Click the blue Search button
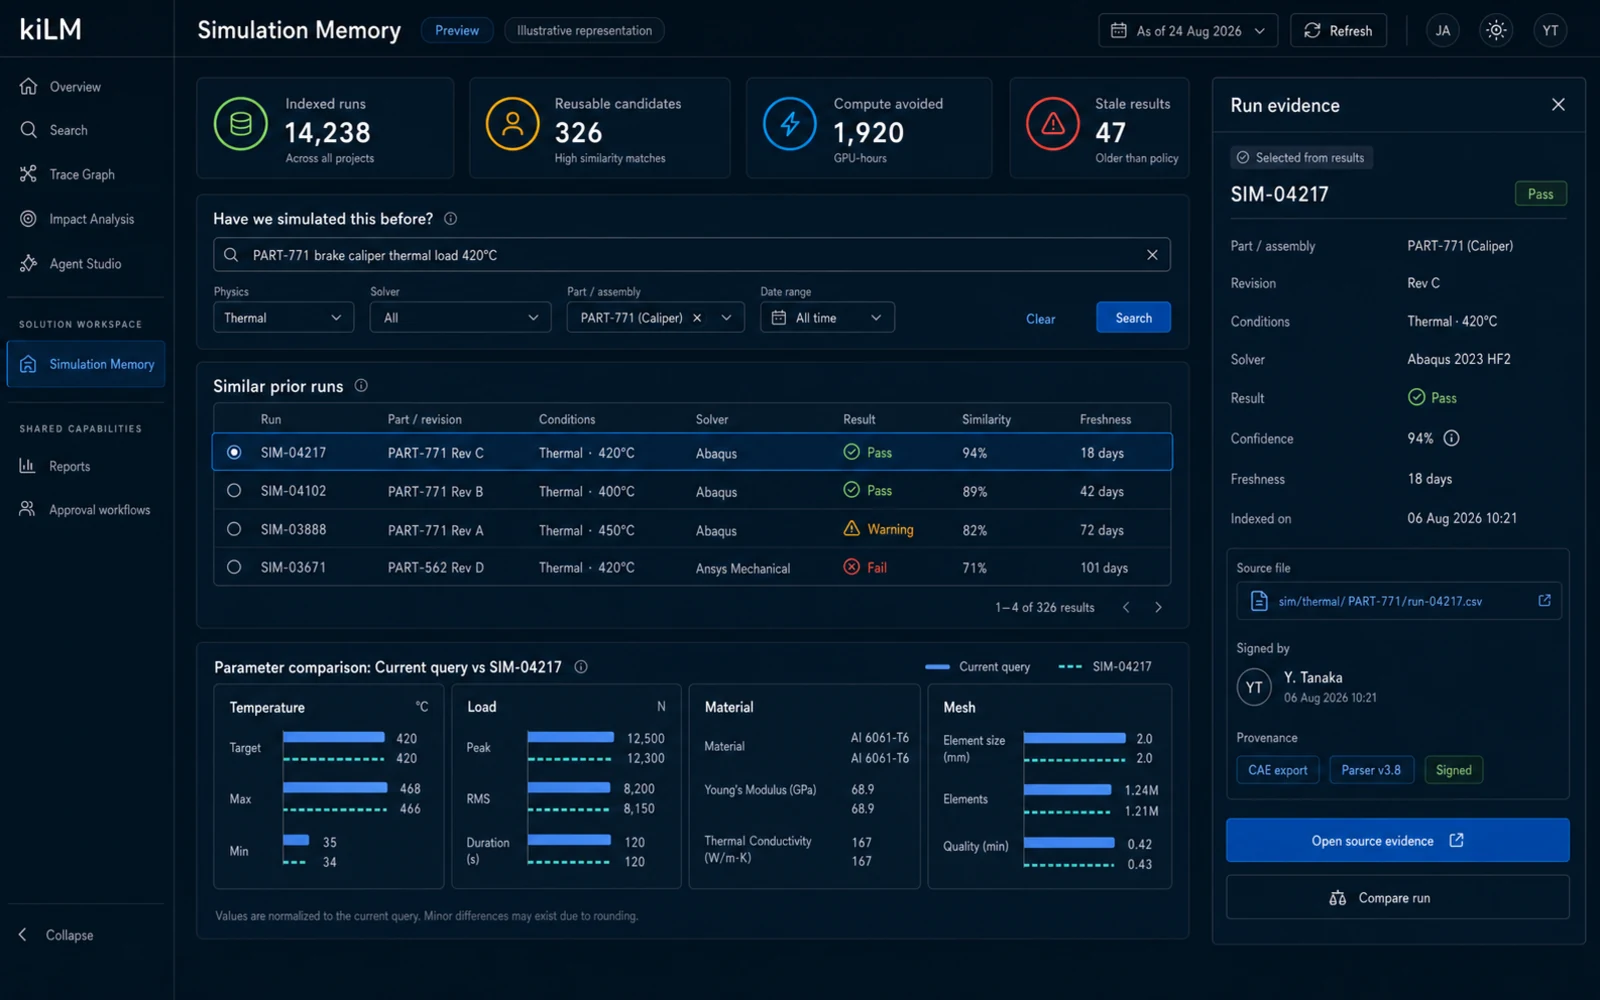 pos(1133,318)
